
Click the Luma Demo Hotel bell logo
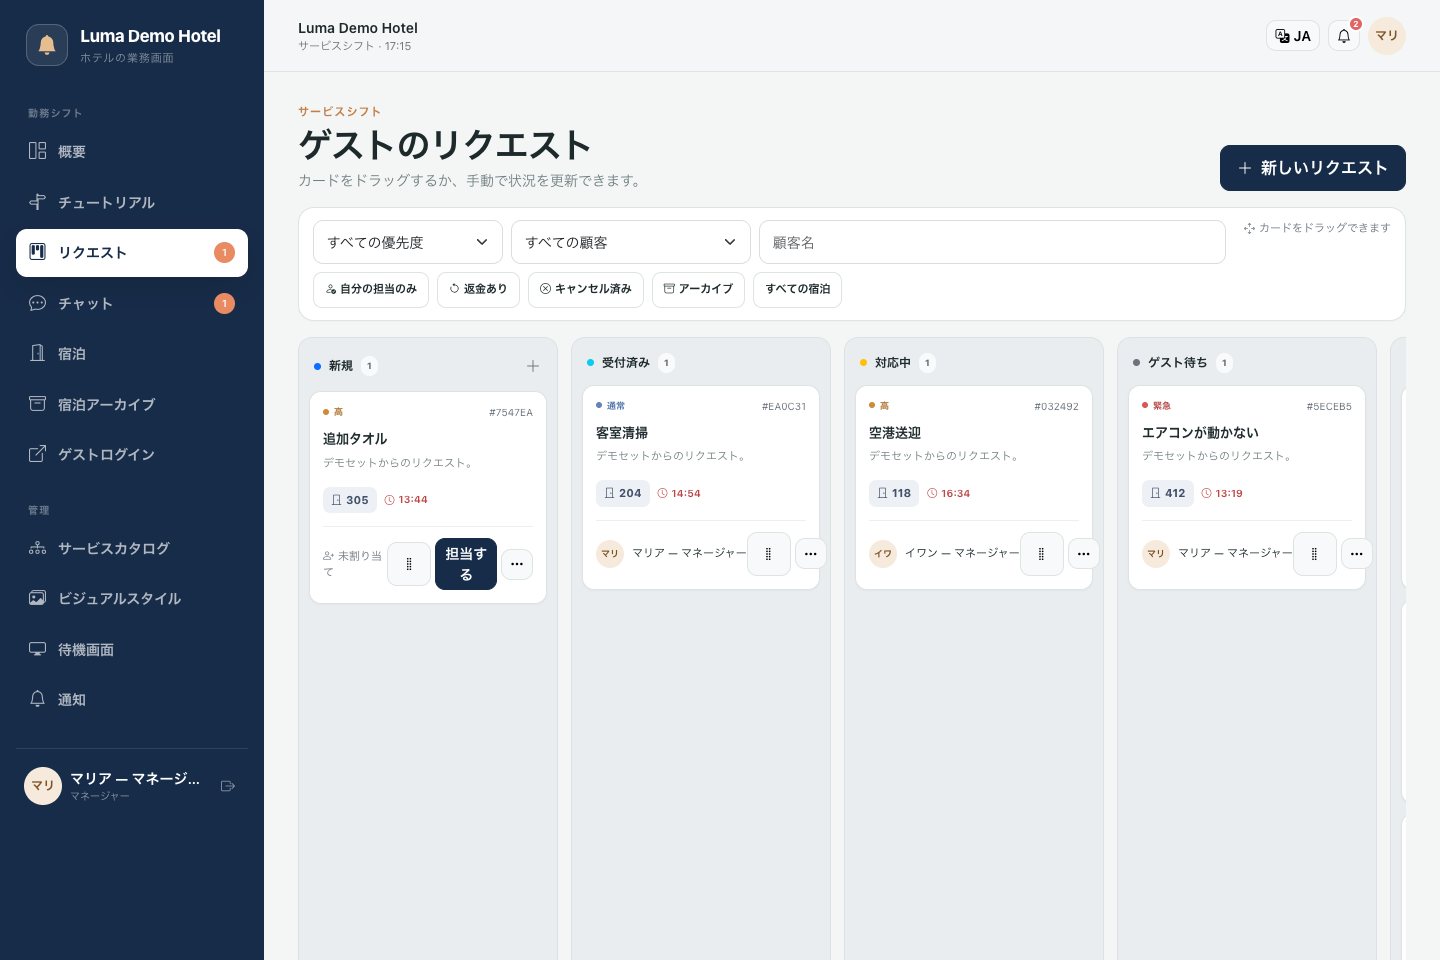tap(47, 45)
